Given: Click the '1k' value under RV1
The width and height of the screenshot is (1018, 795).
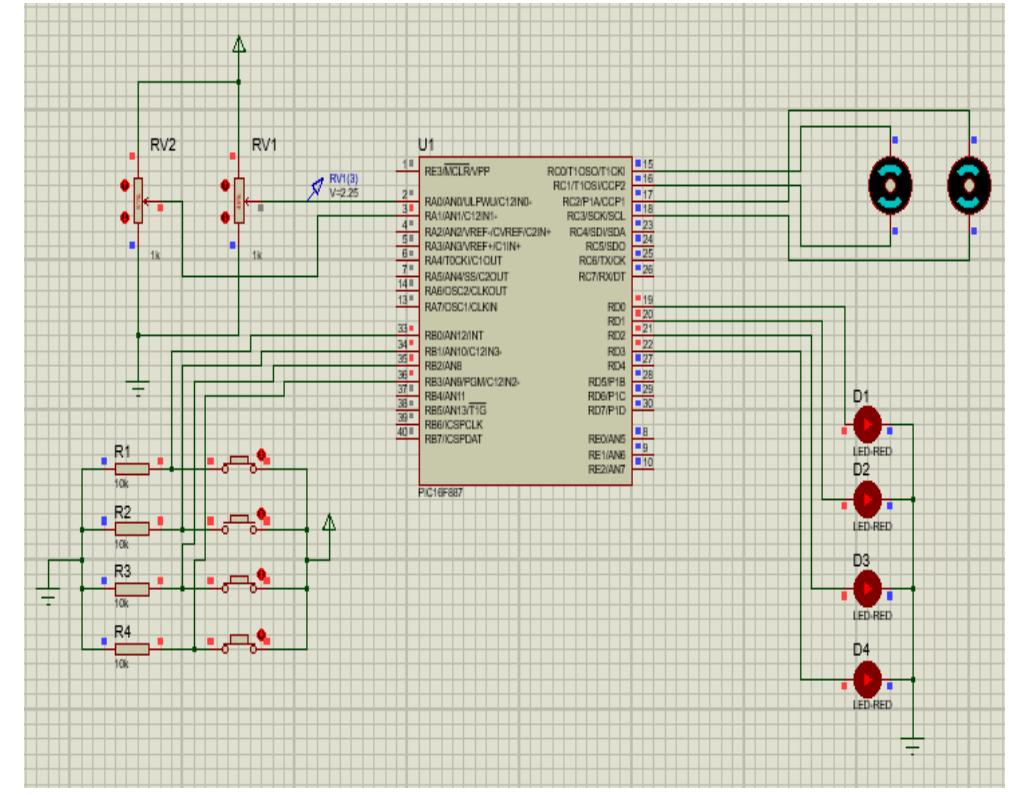Looking at the screenshot, I should pyautogui.click(x=257, y=256).
